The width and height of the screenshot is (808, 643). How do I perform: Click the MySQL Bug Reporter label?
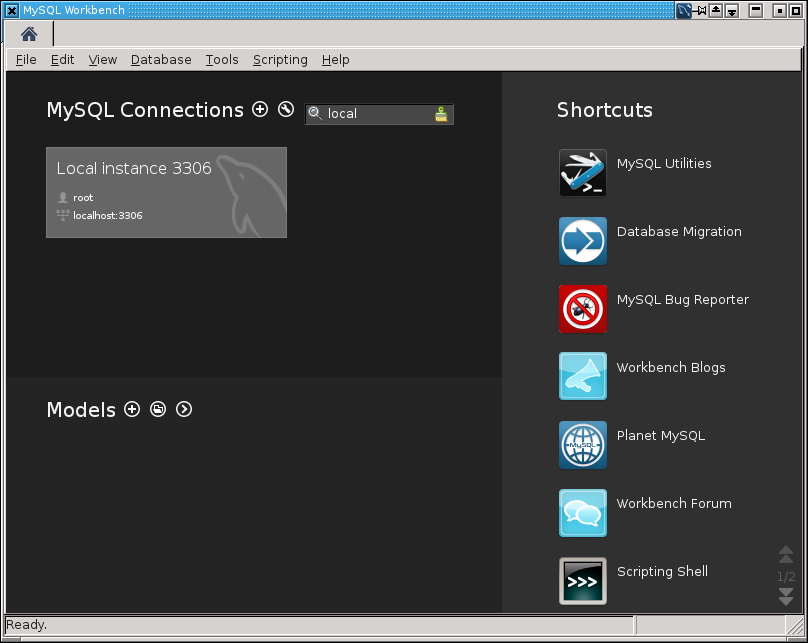point(683,300)
